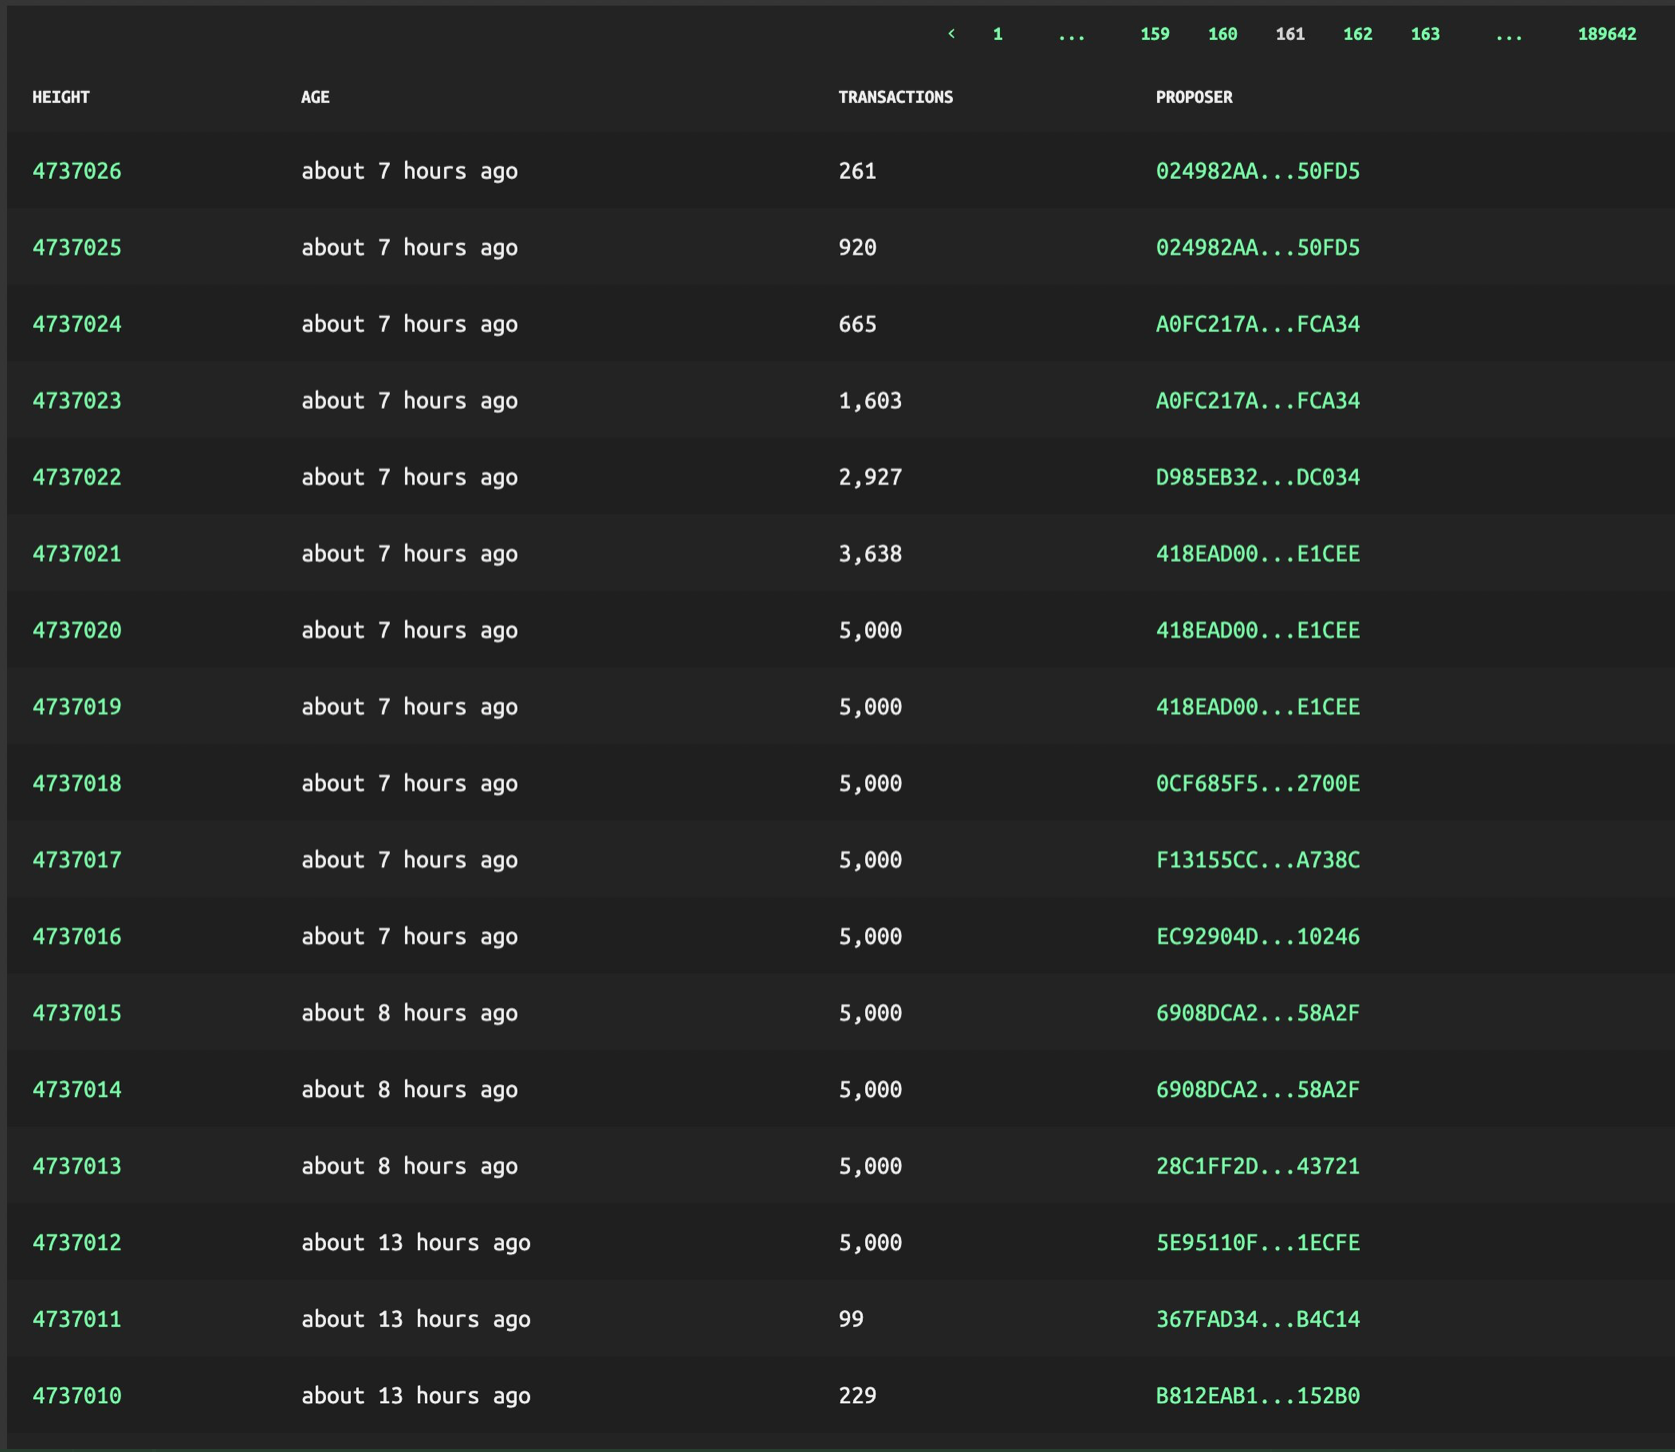The width and height of the screenshot is (1675, 1452).
Task: Open block height 4737017
Action: click(77, 860)
